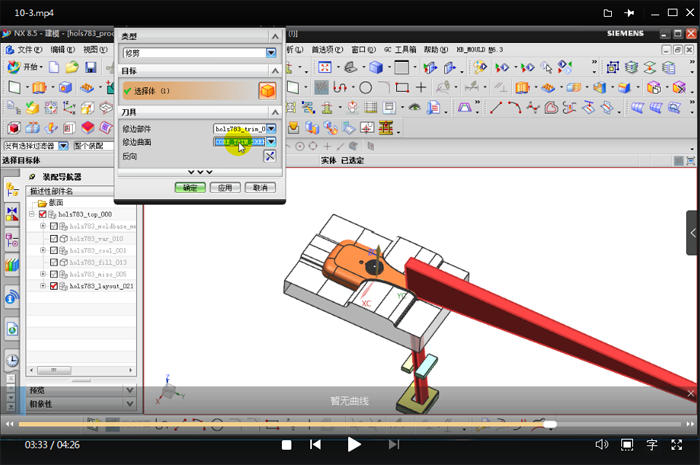Expand the hols783_misc_005 tree node
700x465 pixels.
coord(42,274)
